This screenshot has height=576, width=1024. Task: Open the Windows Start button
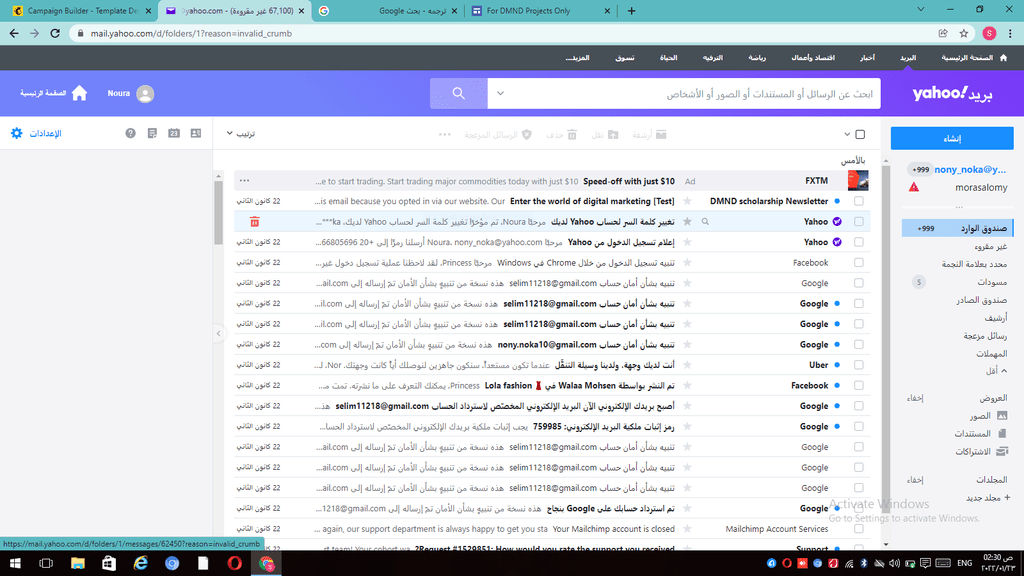pyautogui.click(x=15, y=563)
